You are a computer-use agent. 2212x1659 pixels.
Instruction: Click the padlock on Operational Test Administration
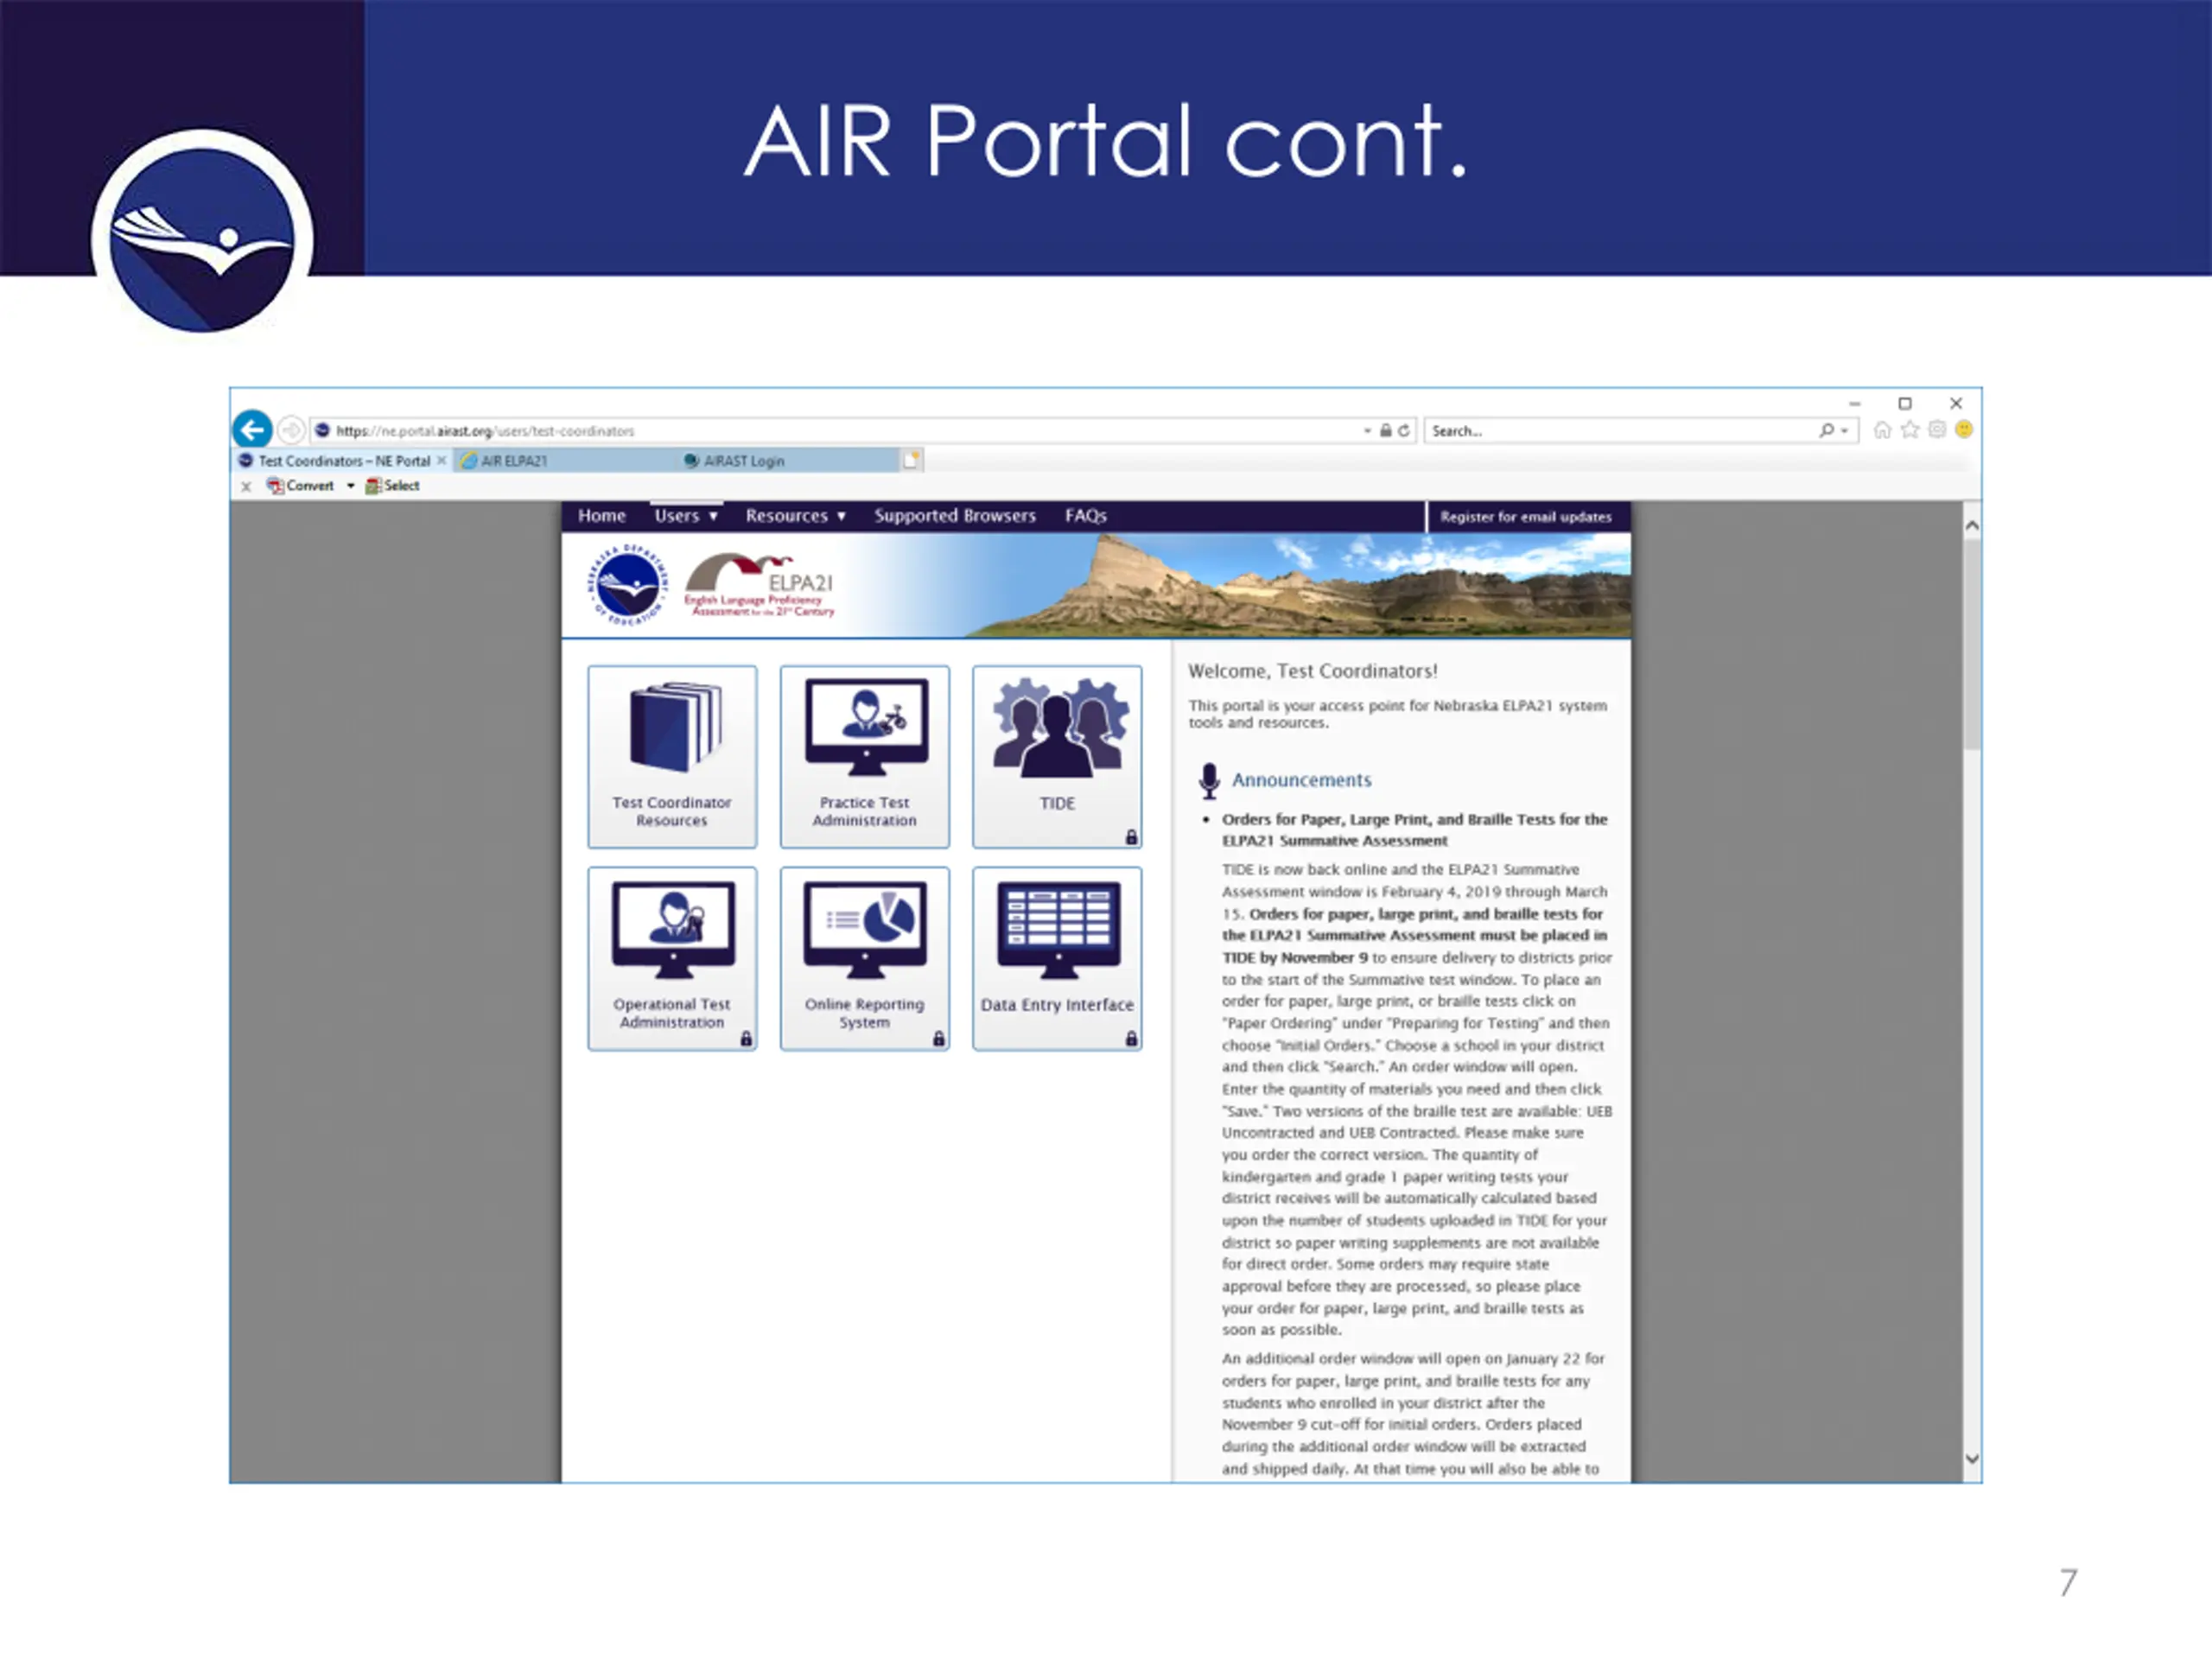click(x=746, y=1039)
